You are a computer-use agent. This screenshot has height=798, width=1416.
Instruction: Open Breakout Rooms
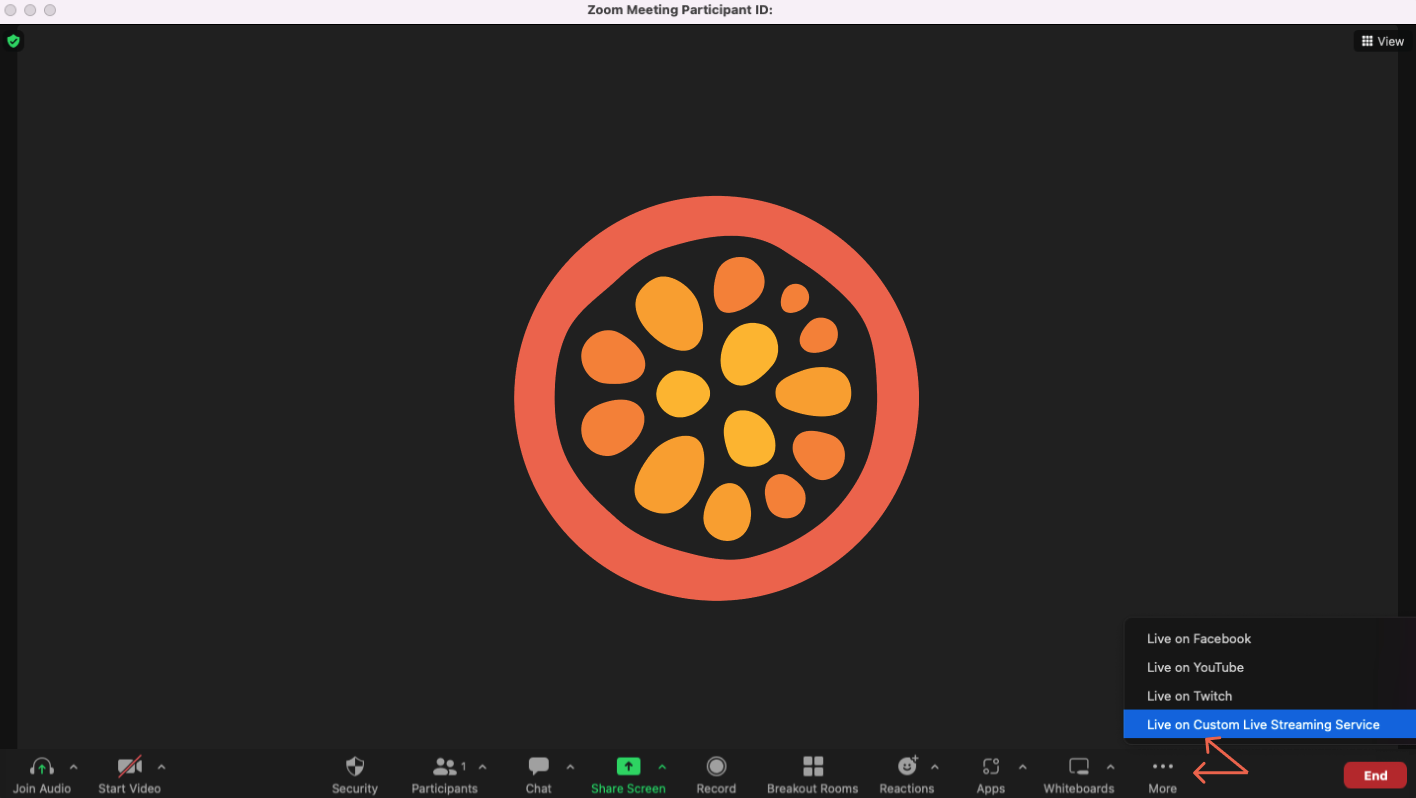(812, 767)
